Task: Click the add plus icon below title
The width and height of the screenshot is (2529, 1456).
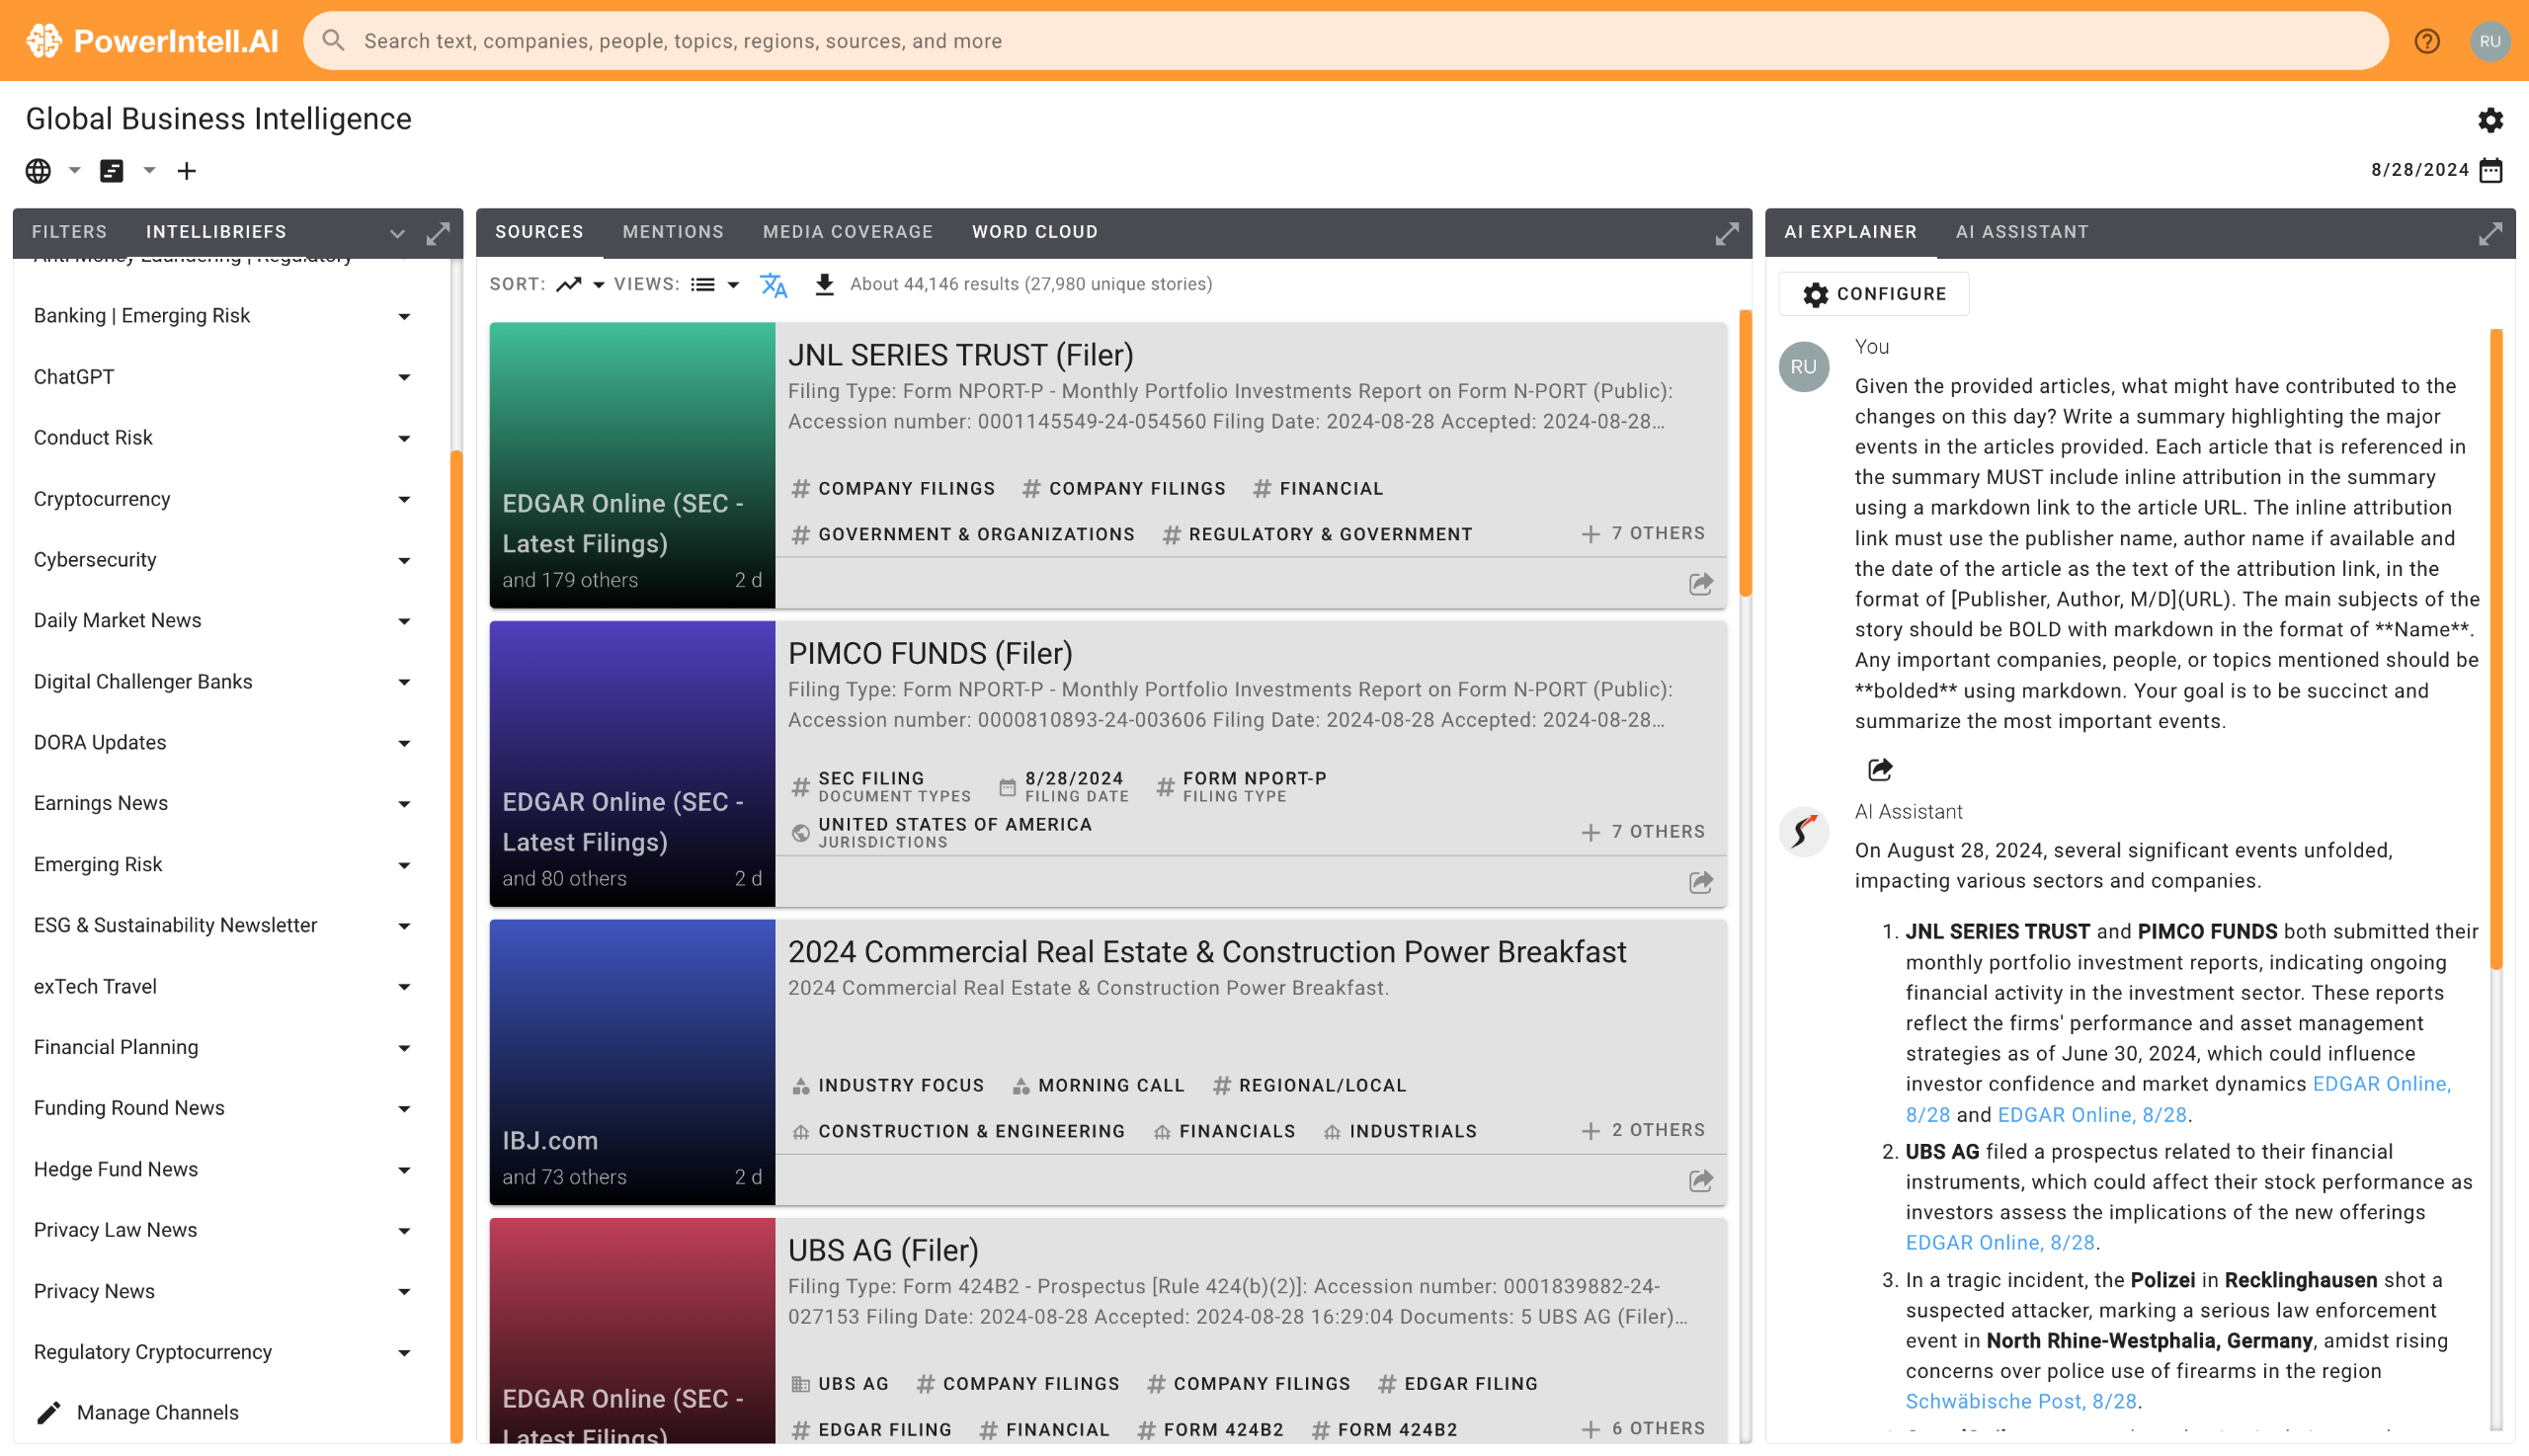Action: (186, 171)
